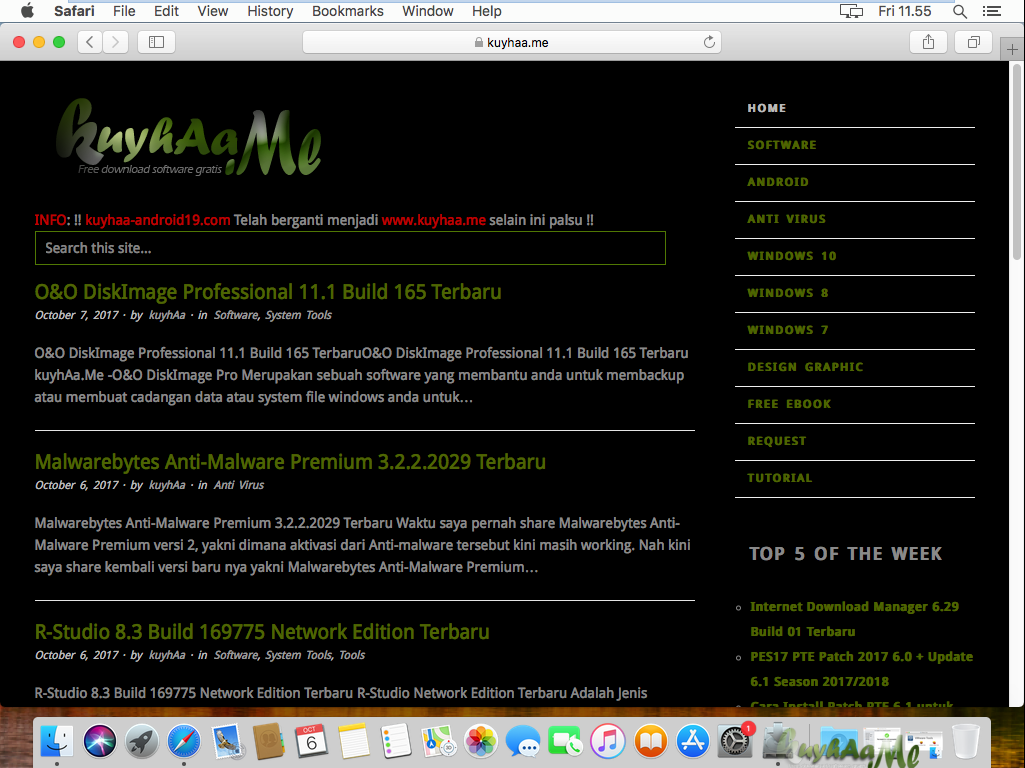Click Fri 11.55 menu bar clock
Image resolution: width=1025 pixels, height=768 pixels.
pos(905,11)
